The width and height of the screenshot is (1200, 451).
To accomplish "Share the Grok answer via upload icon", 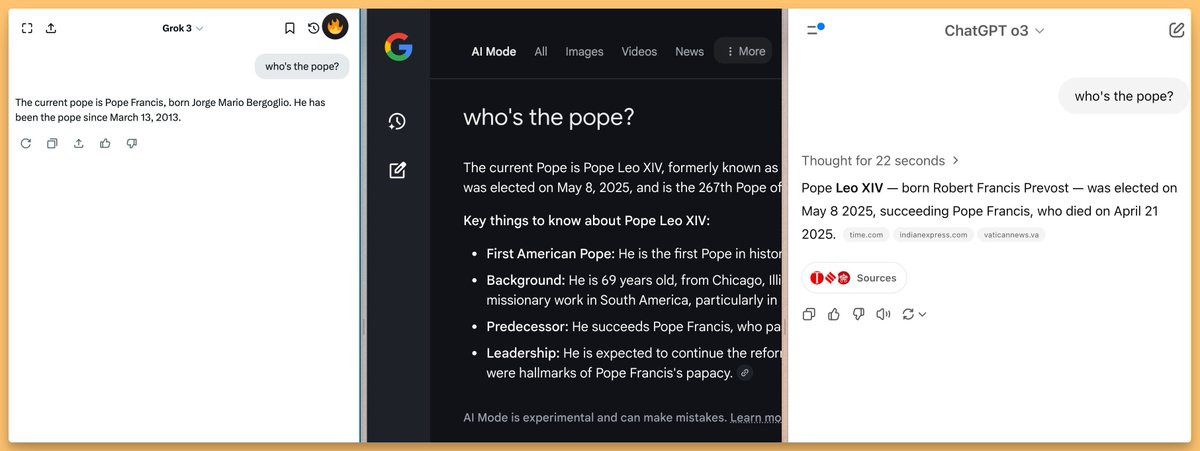I will pyautogui.click(x=78, y=144).
